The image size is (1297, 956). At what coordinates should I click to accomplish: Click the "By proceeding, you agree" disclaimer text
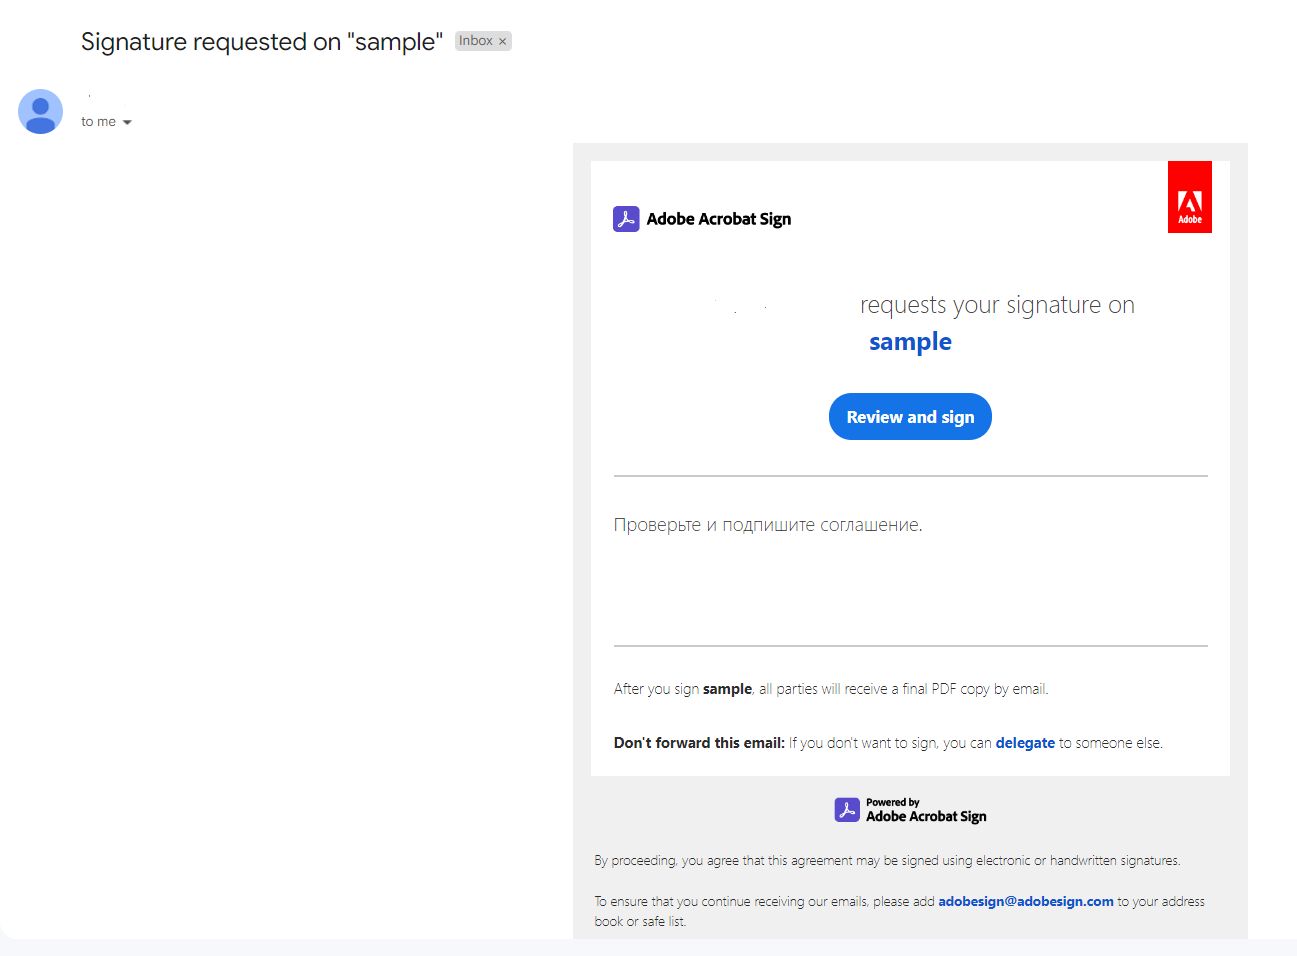click(887, 860)
